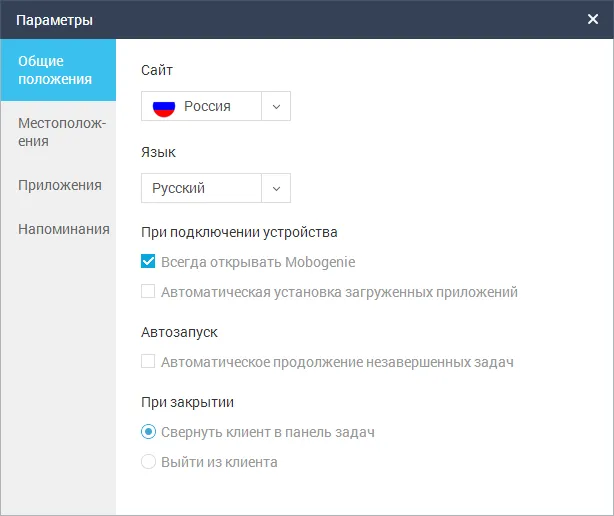Screen dimensions: 614x516
Task: Open the Россия site combo box
Action: tap(216, 106)
